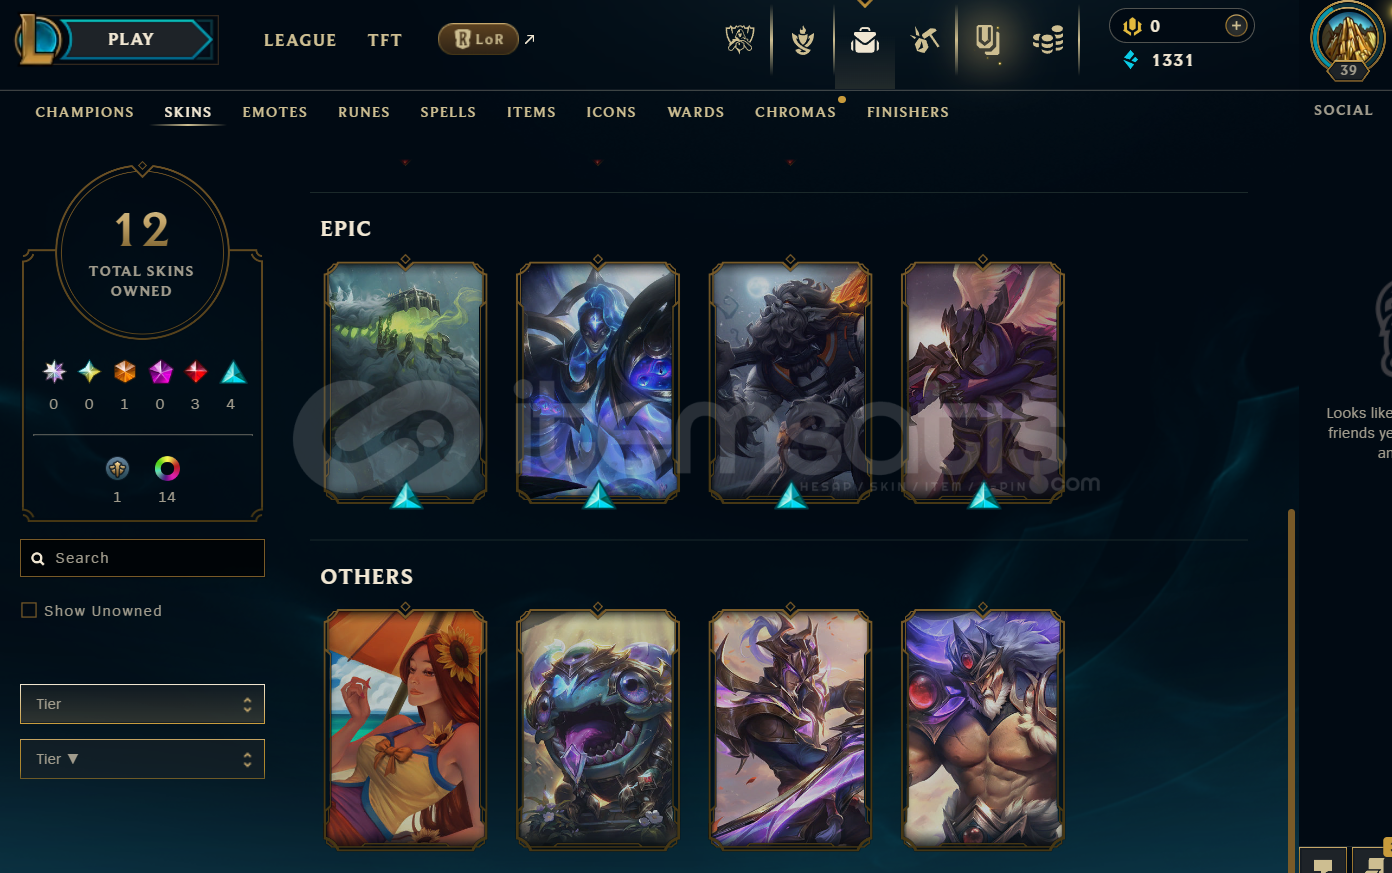Open the Loot hammer icon
The image size is (1392, 873).
click(925, 40)
